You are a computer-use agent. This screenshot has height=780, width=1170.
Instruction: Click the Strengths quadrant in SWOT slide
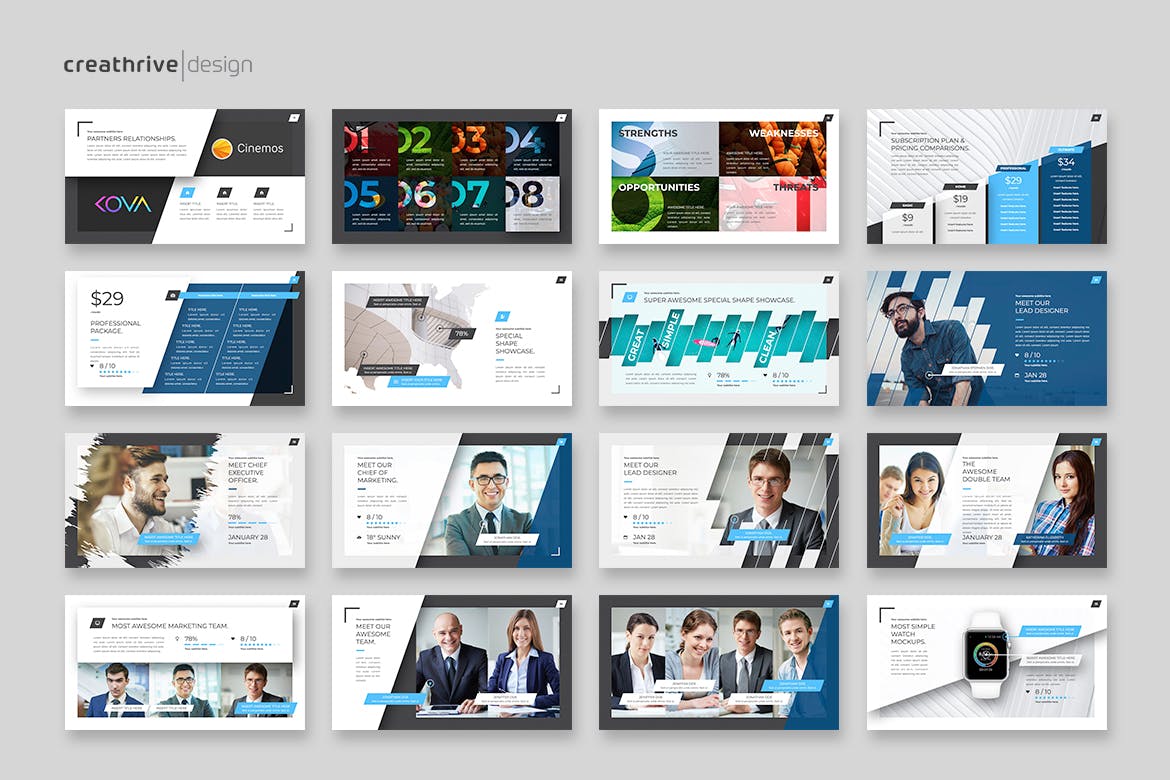coord(659,148)
